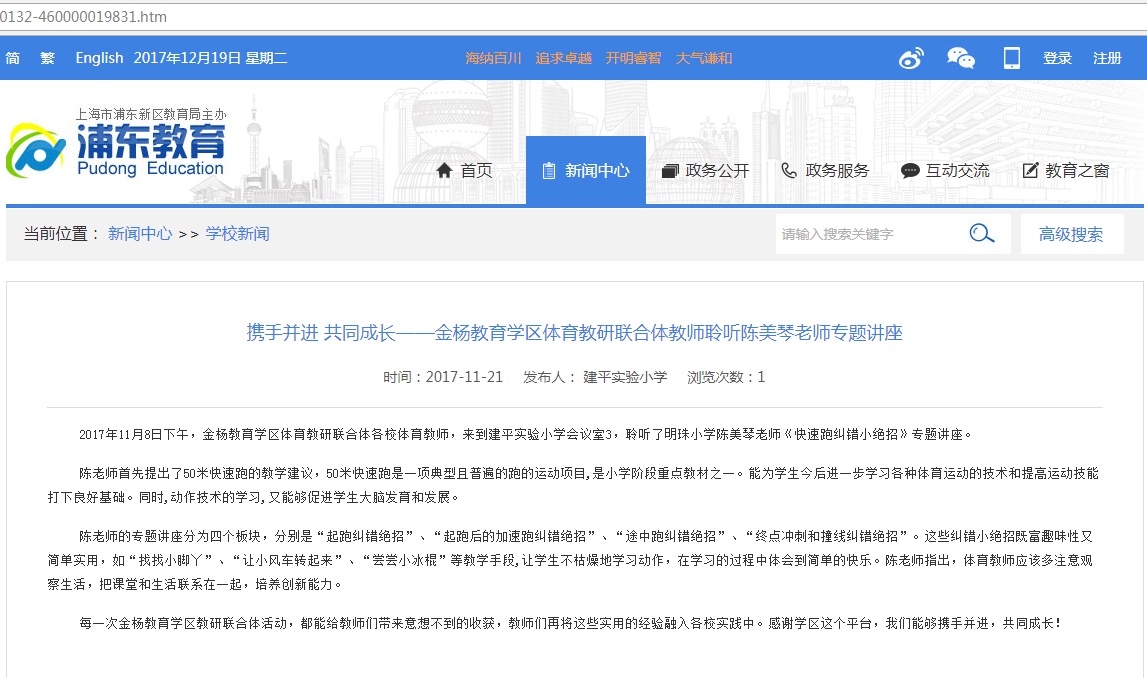Screen dimensions: 1147x678
Task: Click the paragraph starting 陈老师首先提出了50米快速跑
Action: 574,485
